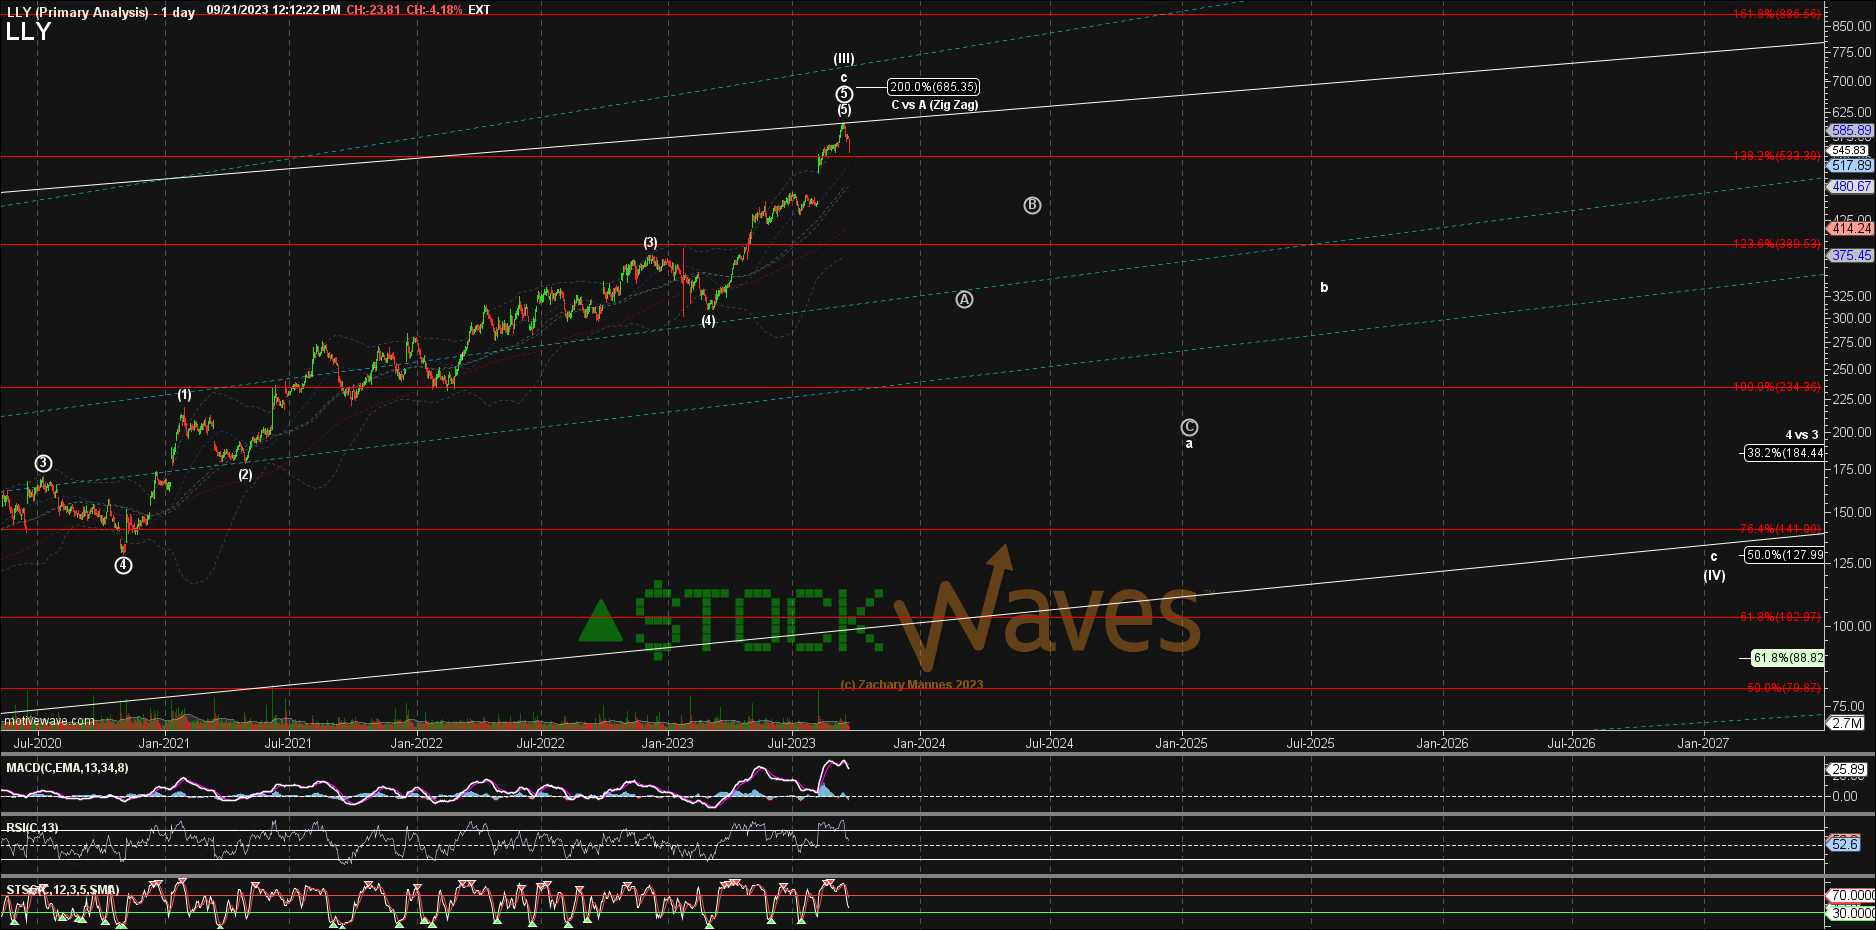Viewport: 1876px width, 930px height.
Task: Click the Jan-2022 date on time axis
Action: pyautogui.click(x=416, y=743)
